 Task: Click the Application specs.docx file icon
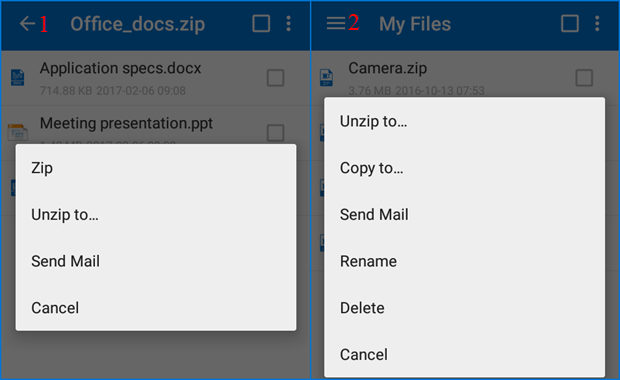click(17, 78)
